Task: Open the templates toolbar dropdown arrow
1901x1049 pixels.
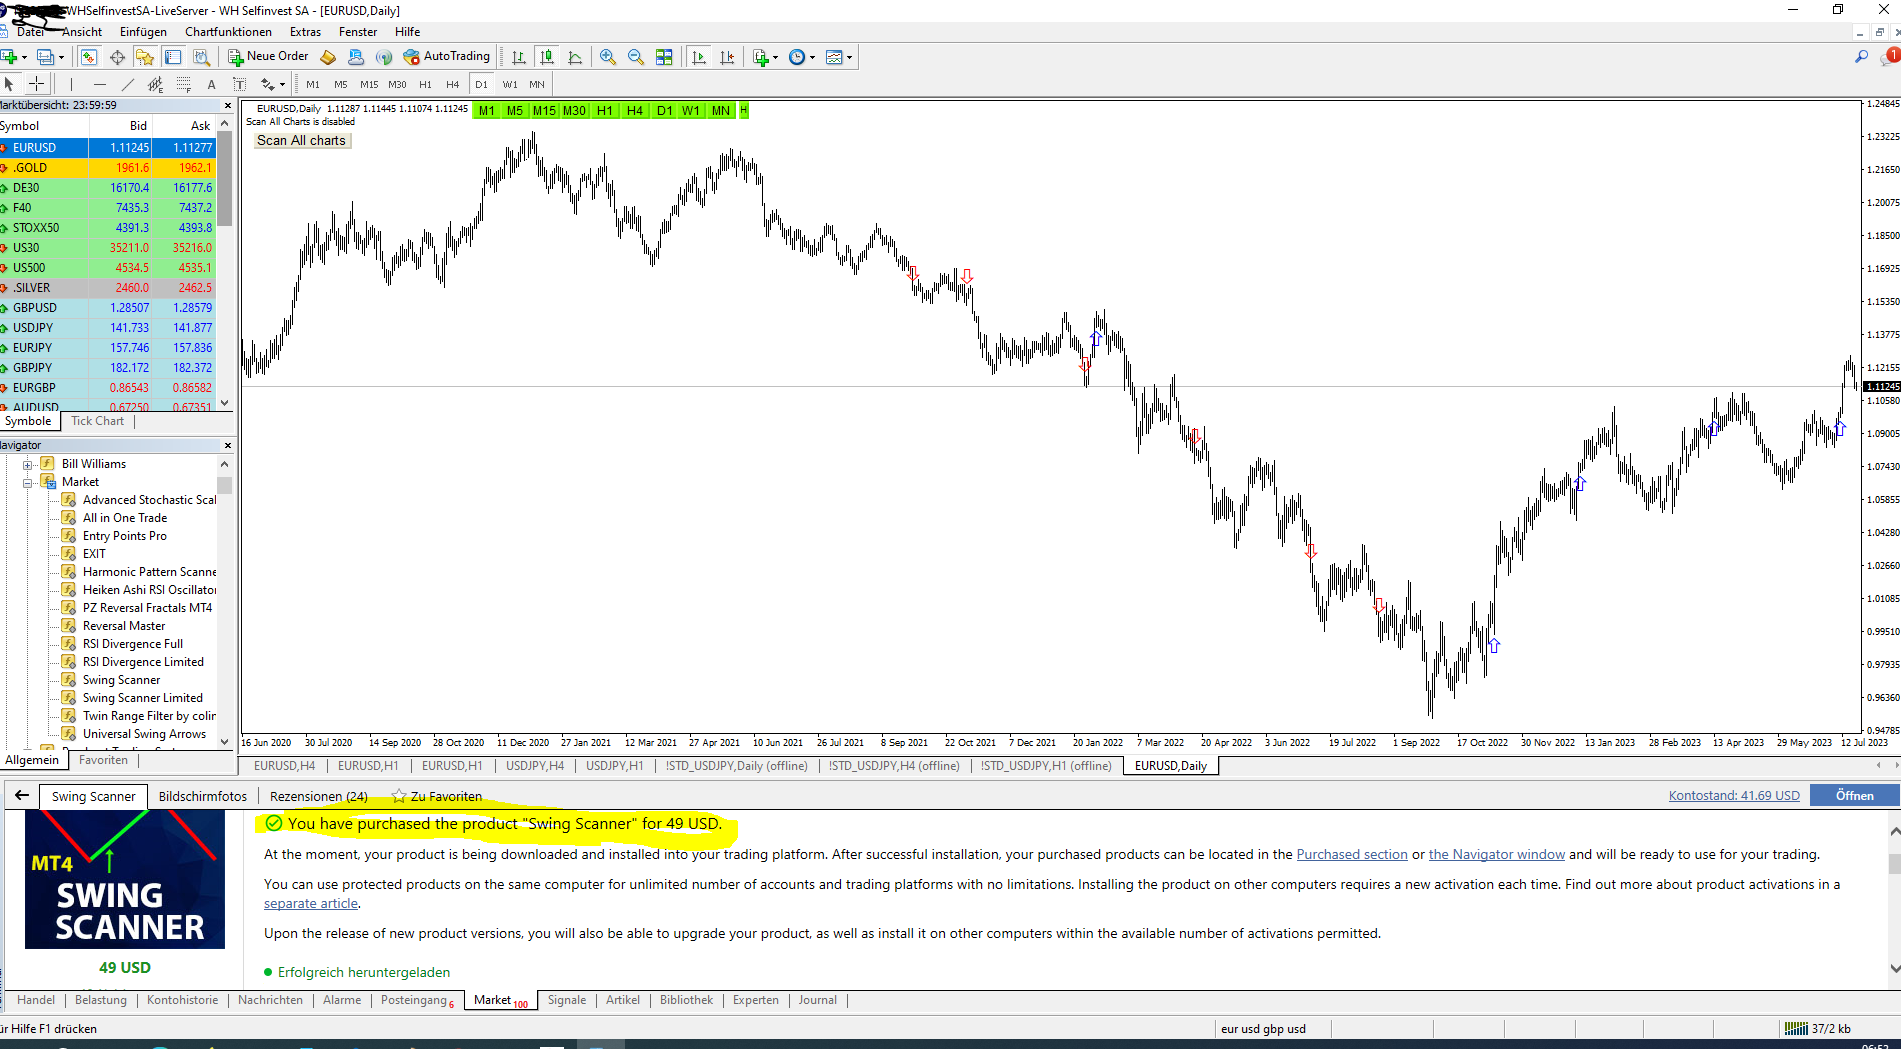Action: (x=849, y=57)
